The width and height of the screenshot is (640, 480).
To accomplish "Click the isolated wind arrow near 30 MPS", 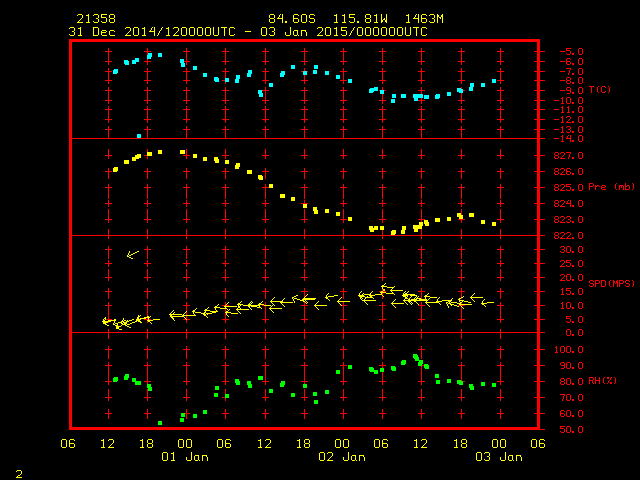I will coord(133,254).
